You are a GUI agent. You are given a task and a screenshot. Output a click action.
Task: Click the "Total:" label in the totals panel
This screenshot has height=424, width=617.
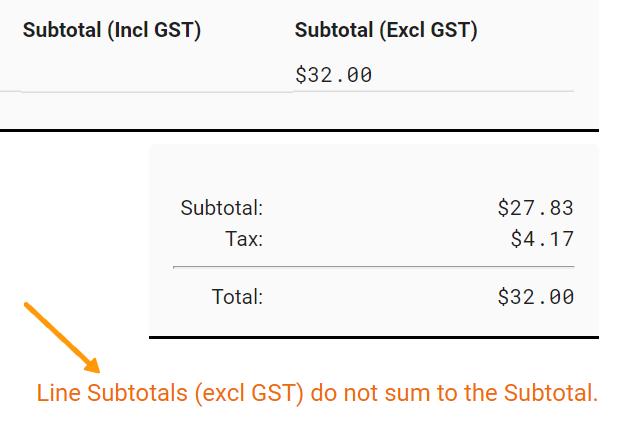(237, 296)
